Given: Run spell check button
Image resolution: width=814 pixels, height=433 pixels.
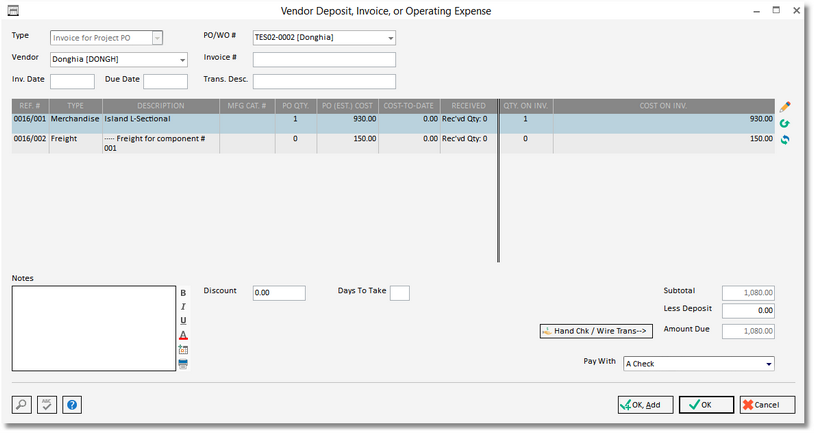Looking at the screenshot, I should tap(47, 404).
